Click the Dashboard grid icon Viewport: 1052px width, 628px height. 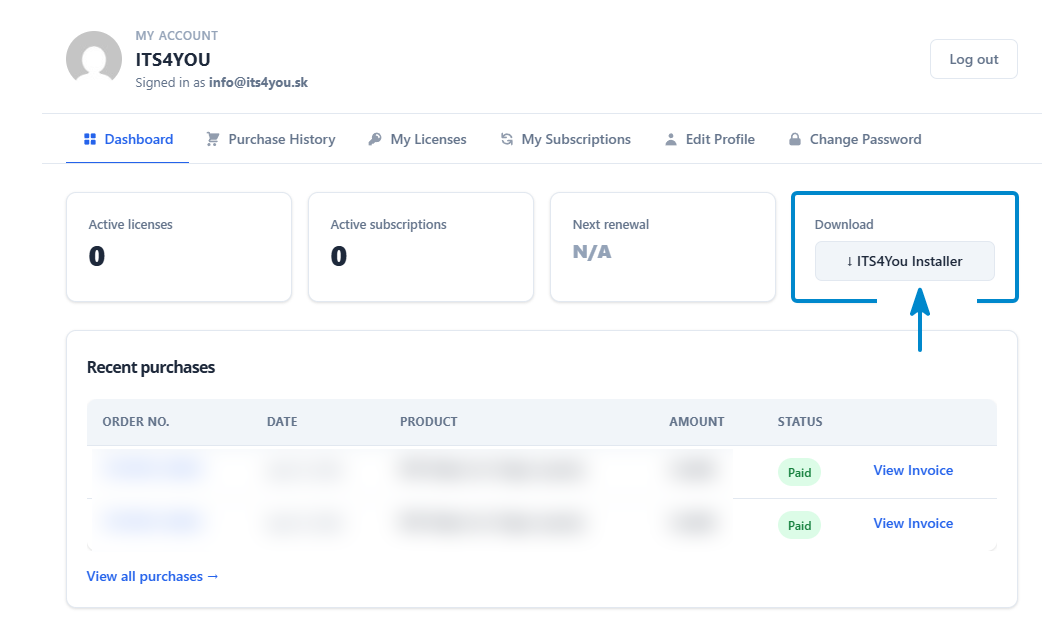(x=90, y=139)
